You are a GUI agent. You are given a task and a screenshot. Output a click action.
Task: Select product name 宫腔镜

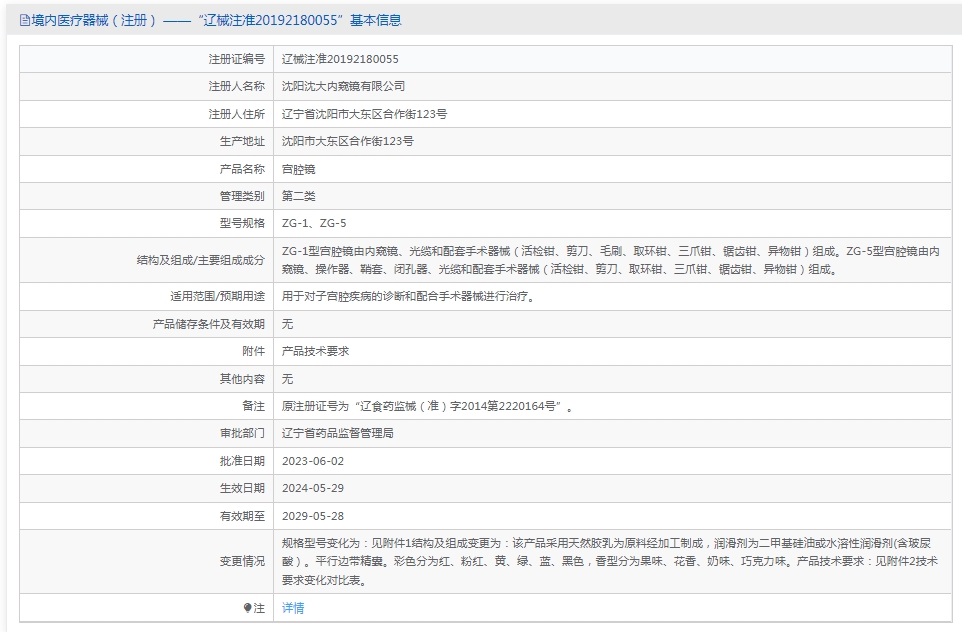tap(299, 169)
